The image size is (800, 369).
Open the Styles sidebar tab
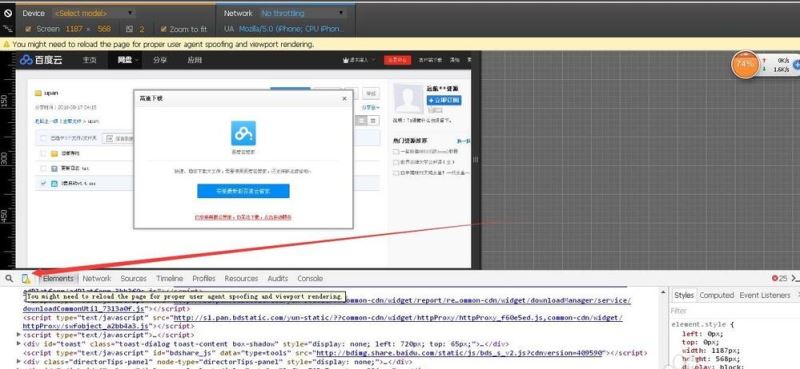pos(684,296)
